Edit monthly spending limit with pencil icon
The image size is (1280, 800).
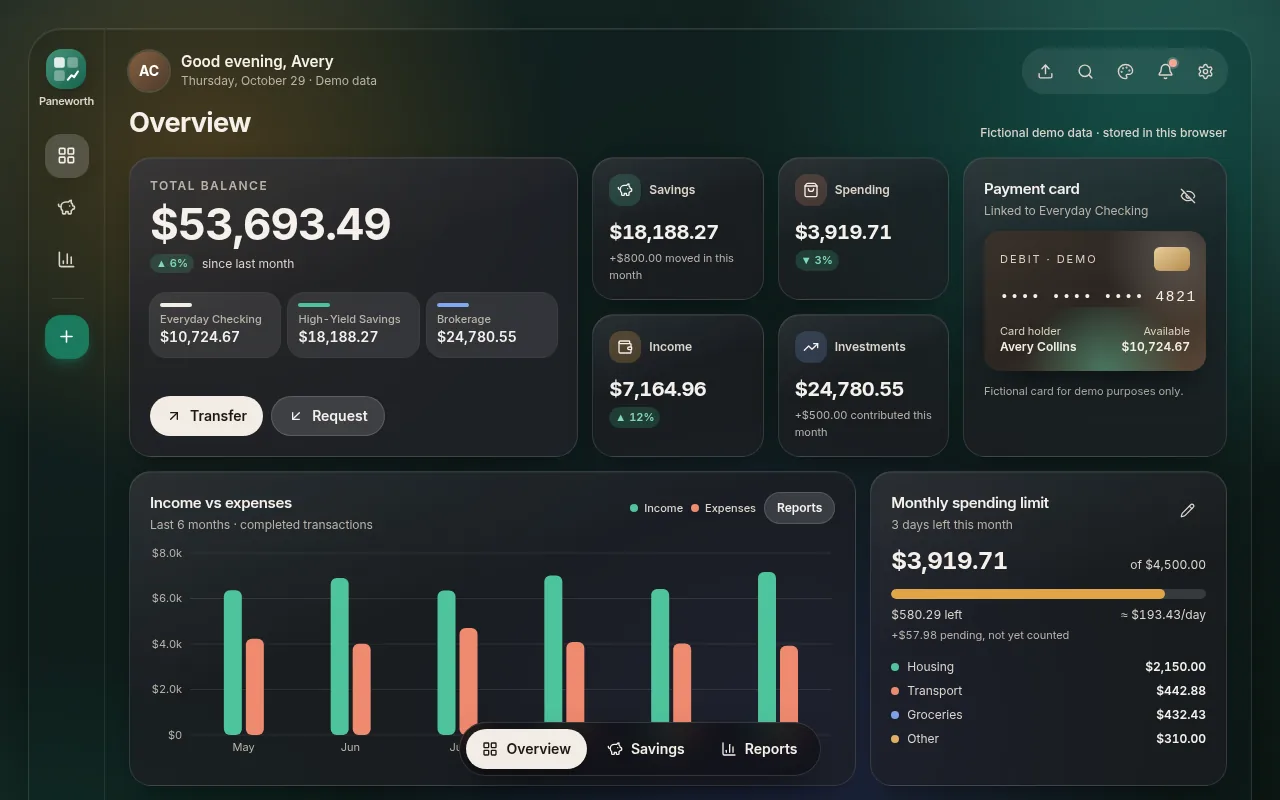pos(1188,510)
